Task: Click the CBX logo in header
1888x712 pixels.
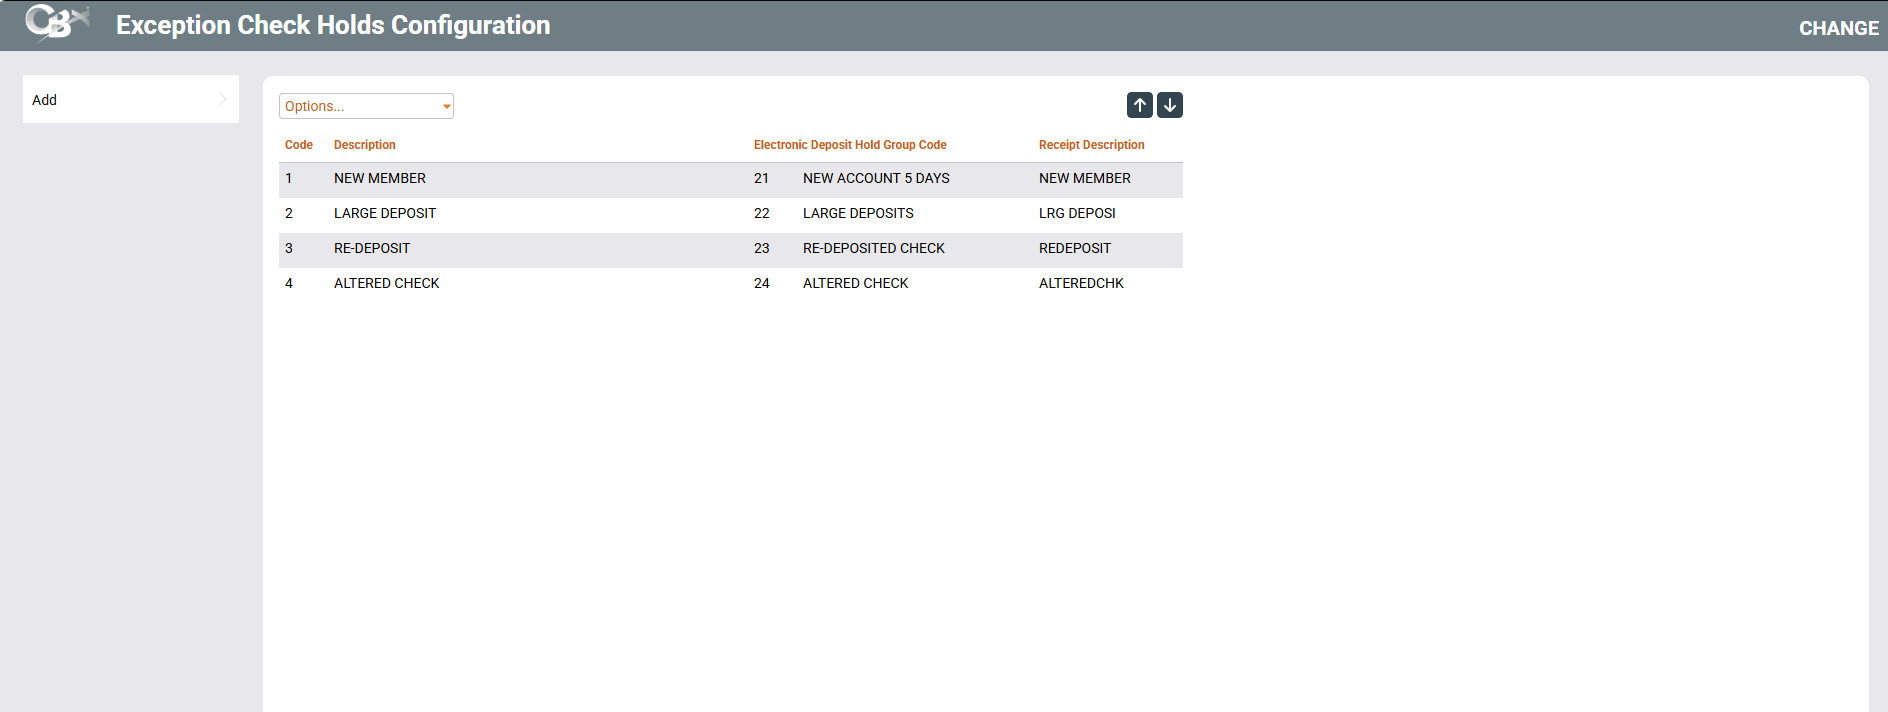Action: (x=57, y=23)
